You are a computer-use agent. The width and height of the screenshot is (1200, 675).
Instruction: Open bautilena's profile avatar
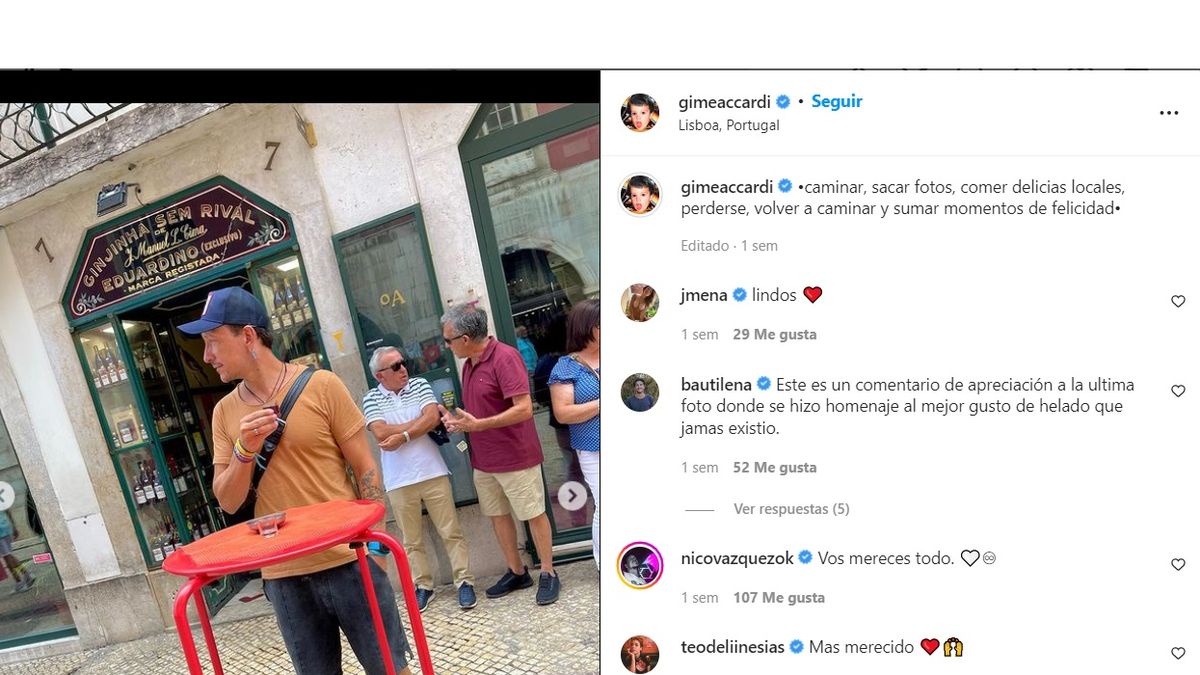tap(640, 393)
